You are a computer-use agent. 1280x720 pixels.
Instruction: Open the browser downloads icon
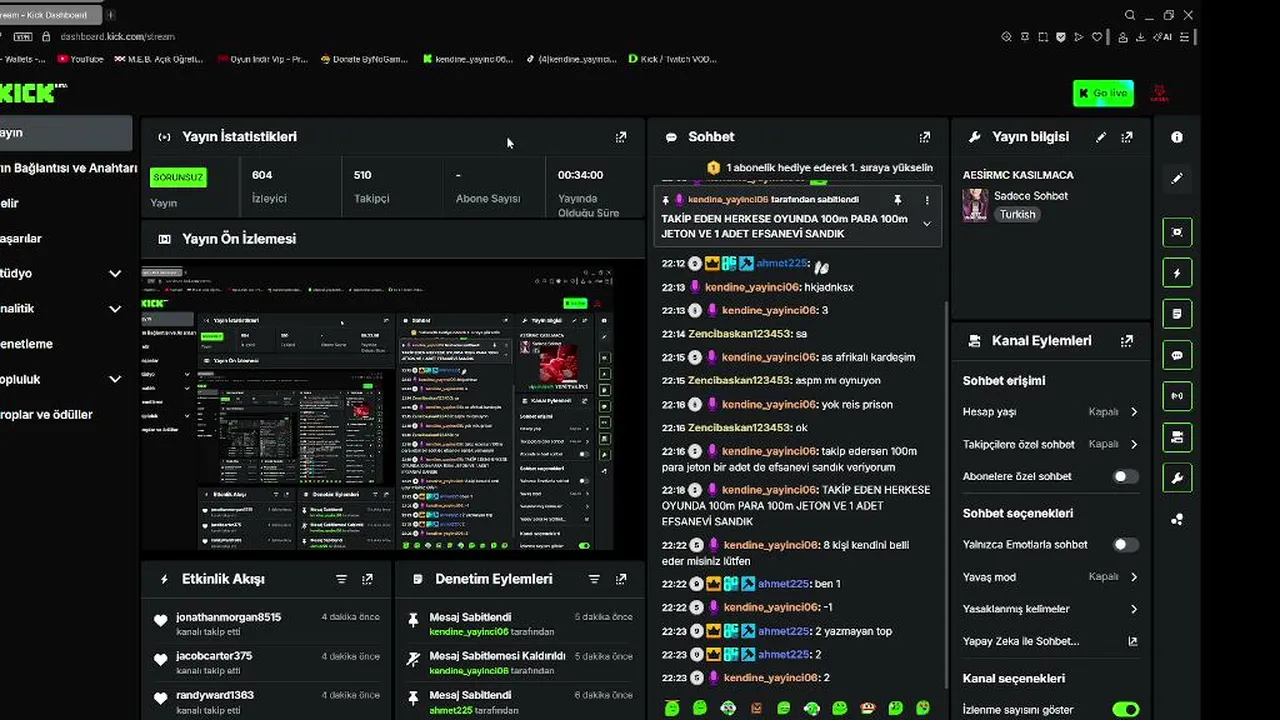(1141, 37)
